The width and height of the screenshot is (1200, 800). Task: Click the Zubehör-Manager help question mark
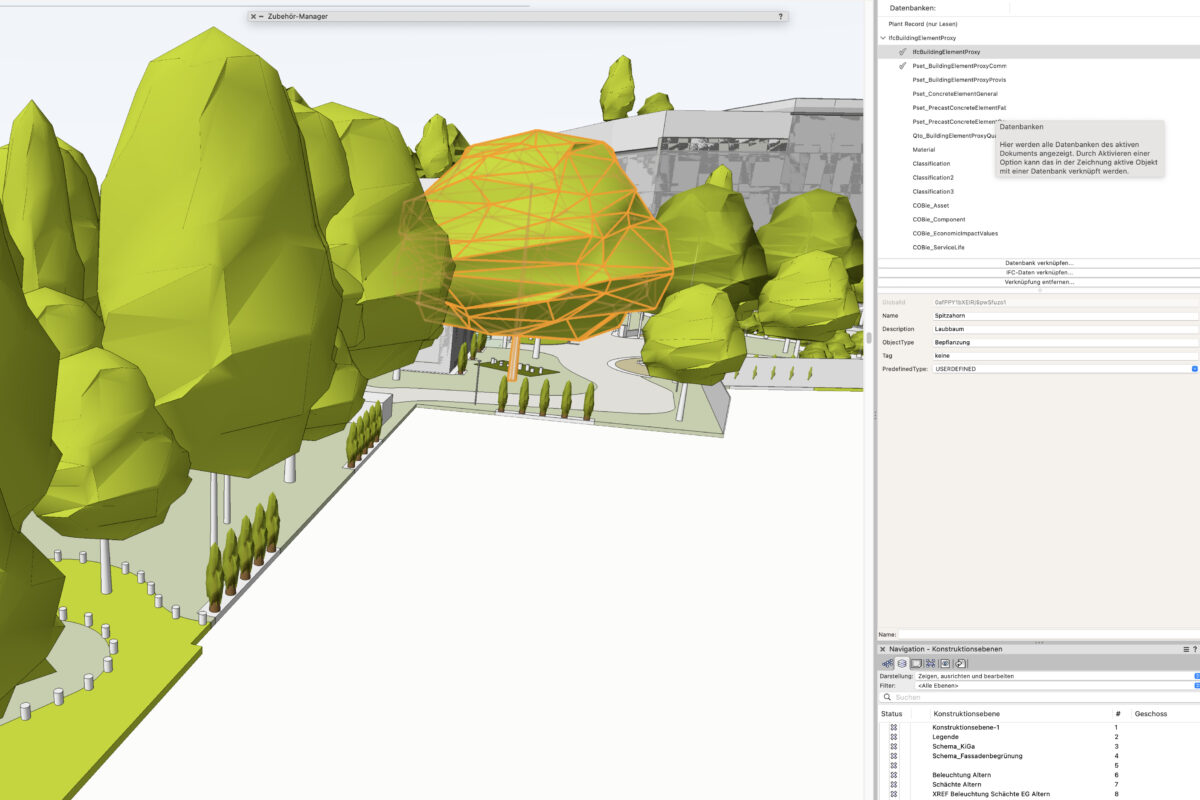[780, 16]
